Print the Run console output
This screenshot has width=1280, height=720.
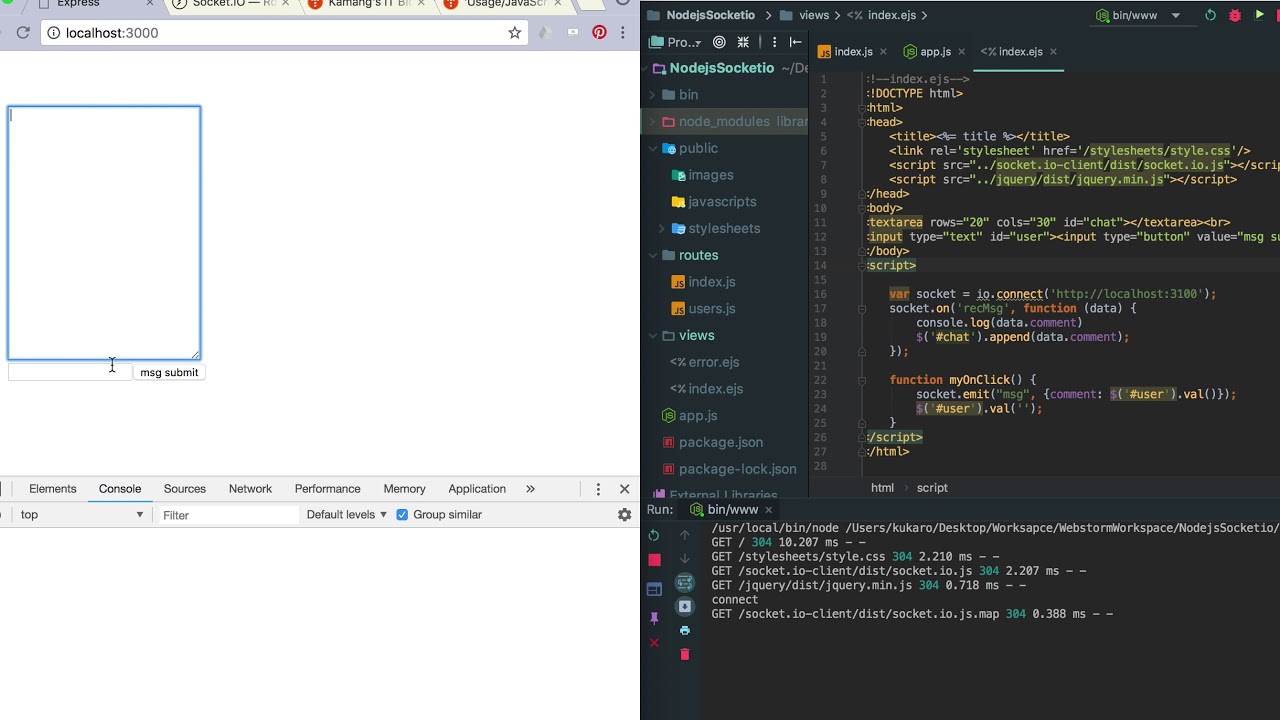[685, 631]
